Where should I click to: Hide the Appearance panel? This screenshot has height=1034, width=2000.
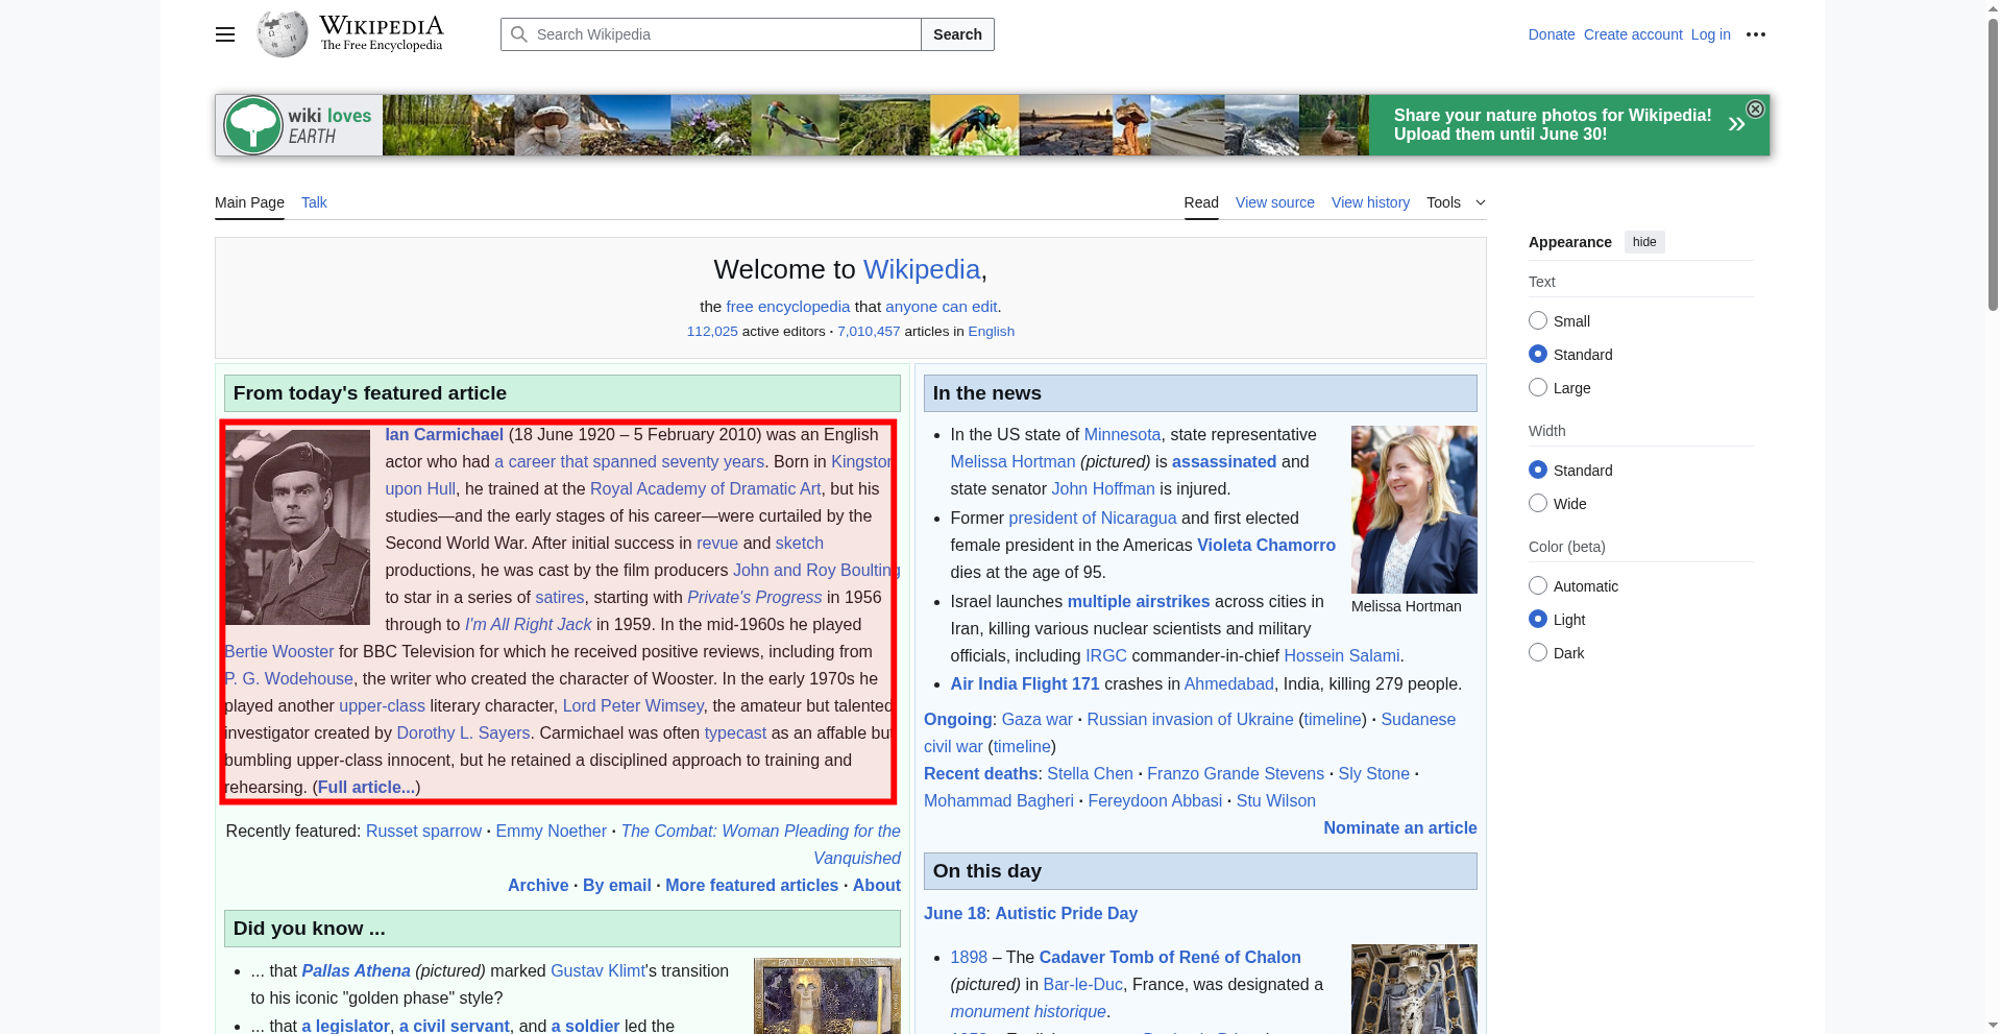click(1644, 242)
